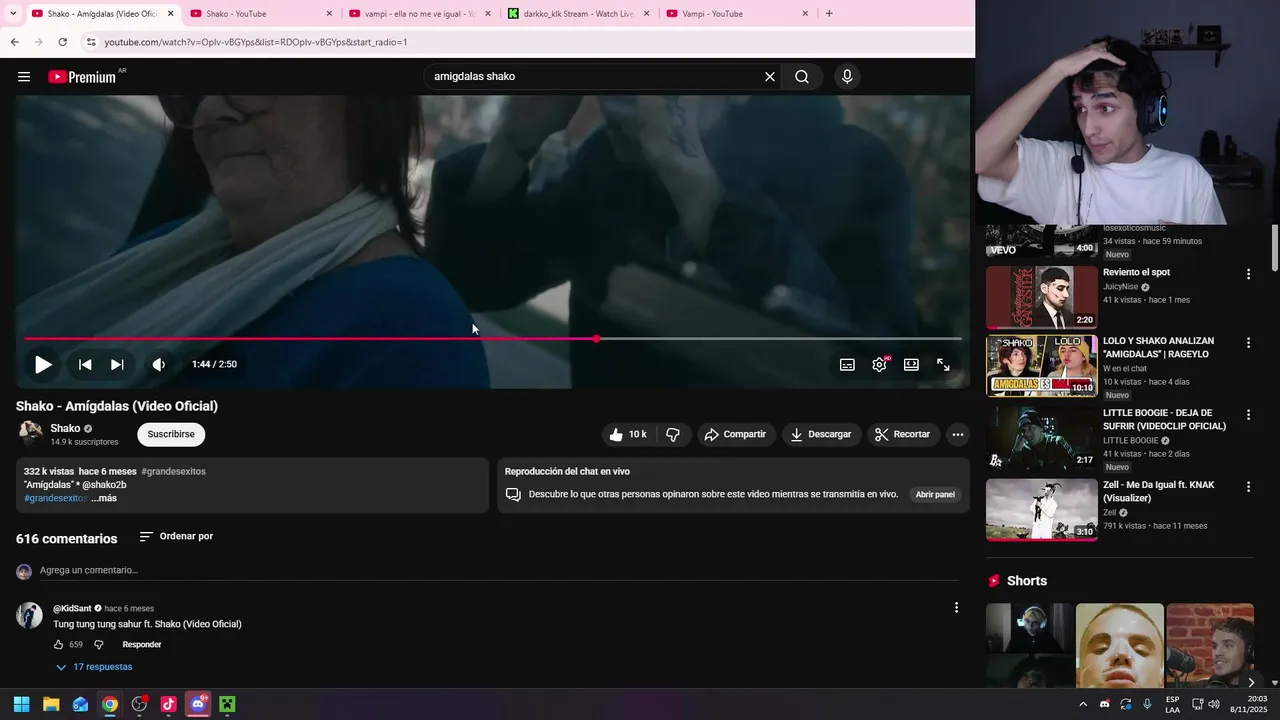1280x720 pixels.
Task: Open options for Reviento el spot
Action: pyautogui.click(x=1248, y=274)
